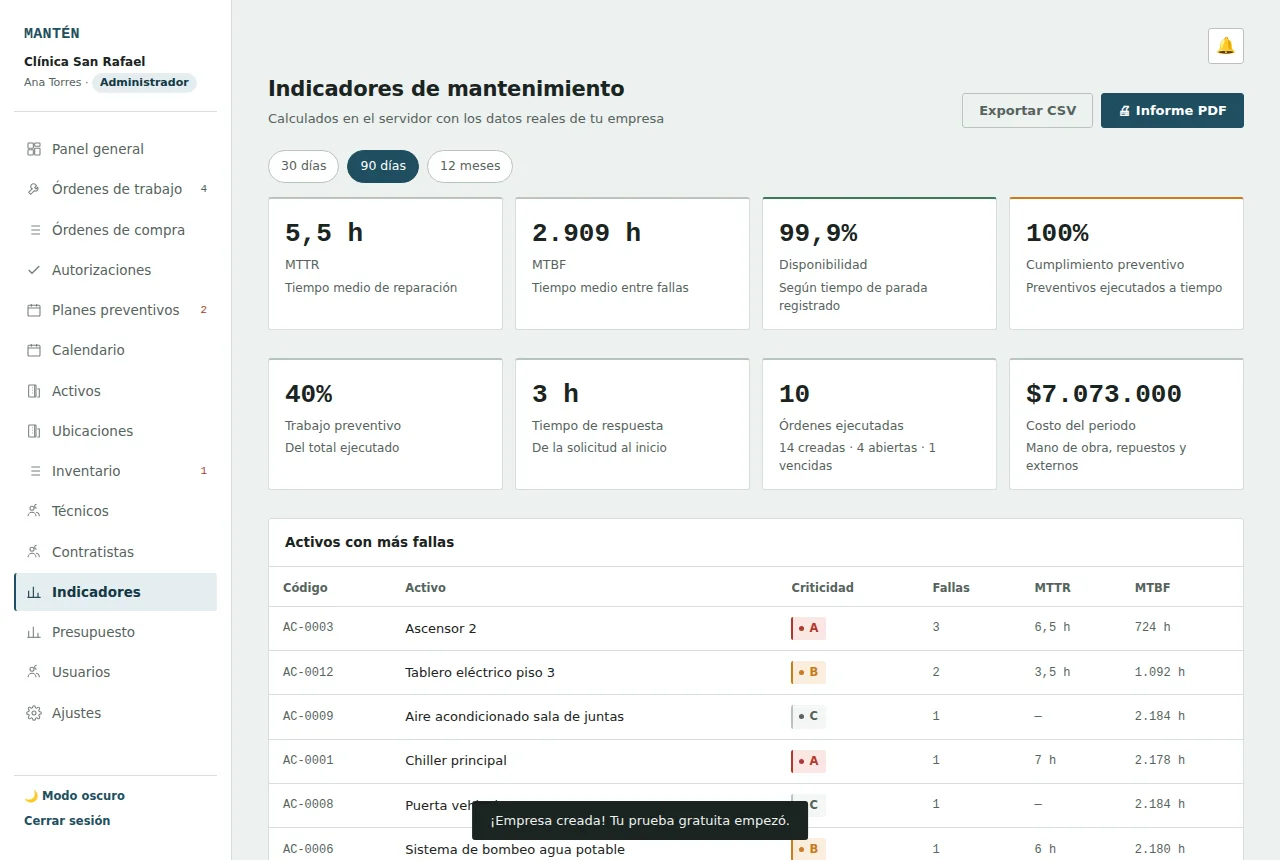The image size is (1280, 860).
Task: Toggle Modo oscuro dark mode
Action: pos(75,796)
